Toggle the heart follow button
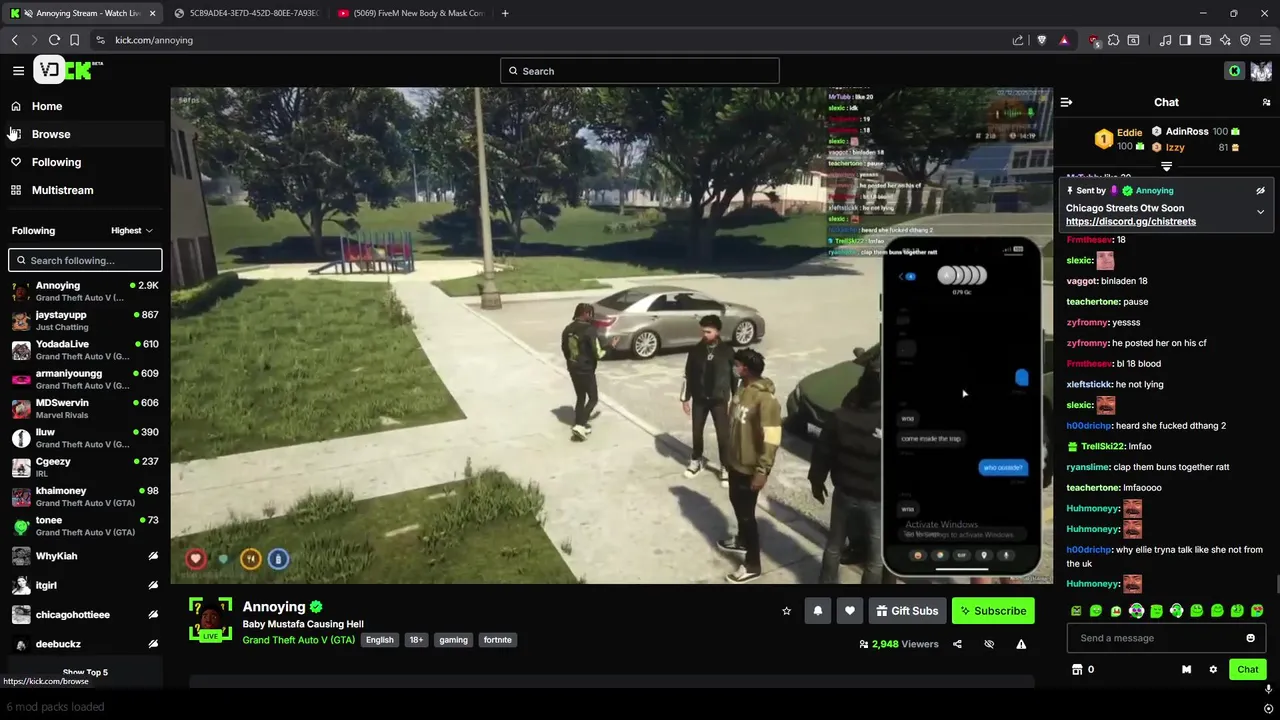 point(849,611)
